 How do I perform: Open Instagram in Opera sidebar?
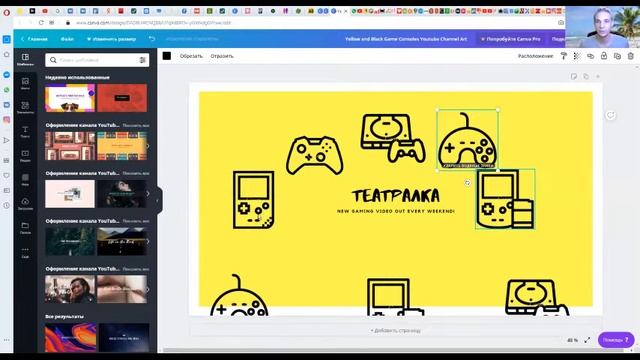[7, 120]
